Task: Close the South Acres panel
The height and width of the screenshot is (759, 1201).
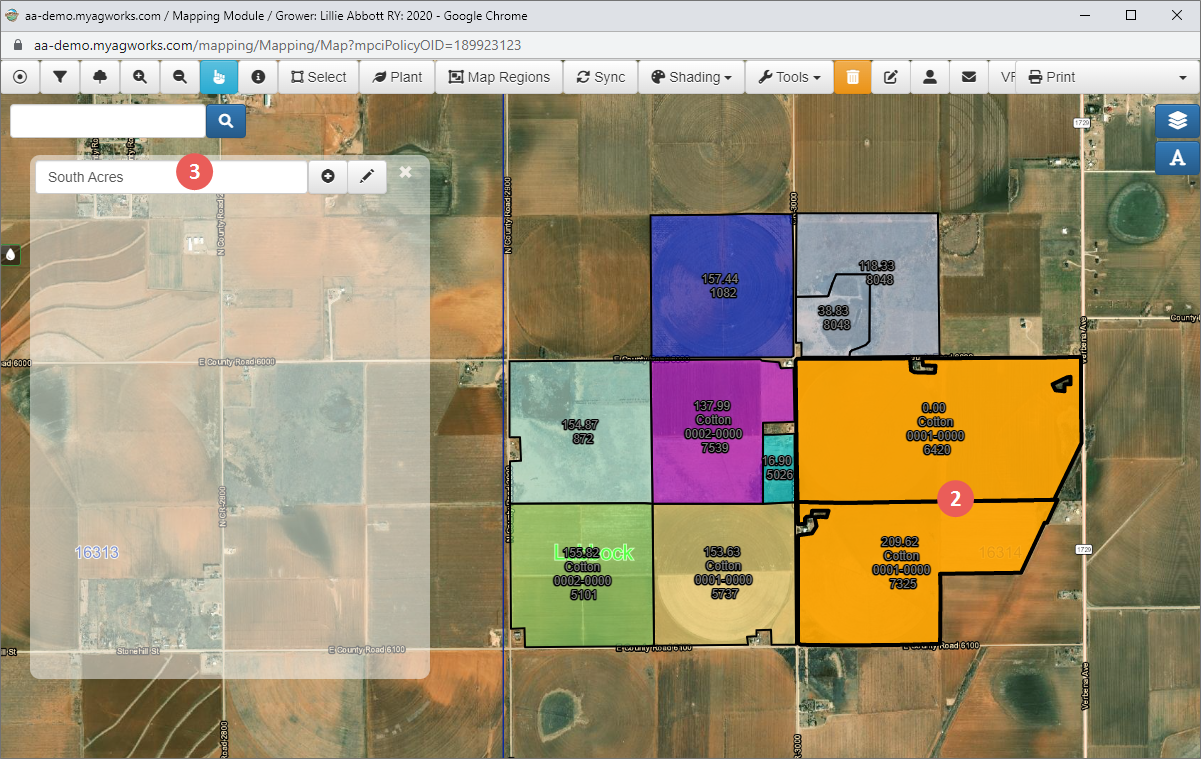Action: (x=405, y=172)
